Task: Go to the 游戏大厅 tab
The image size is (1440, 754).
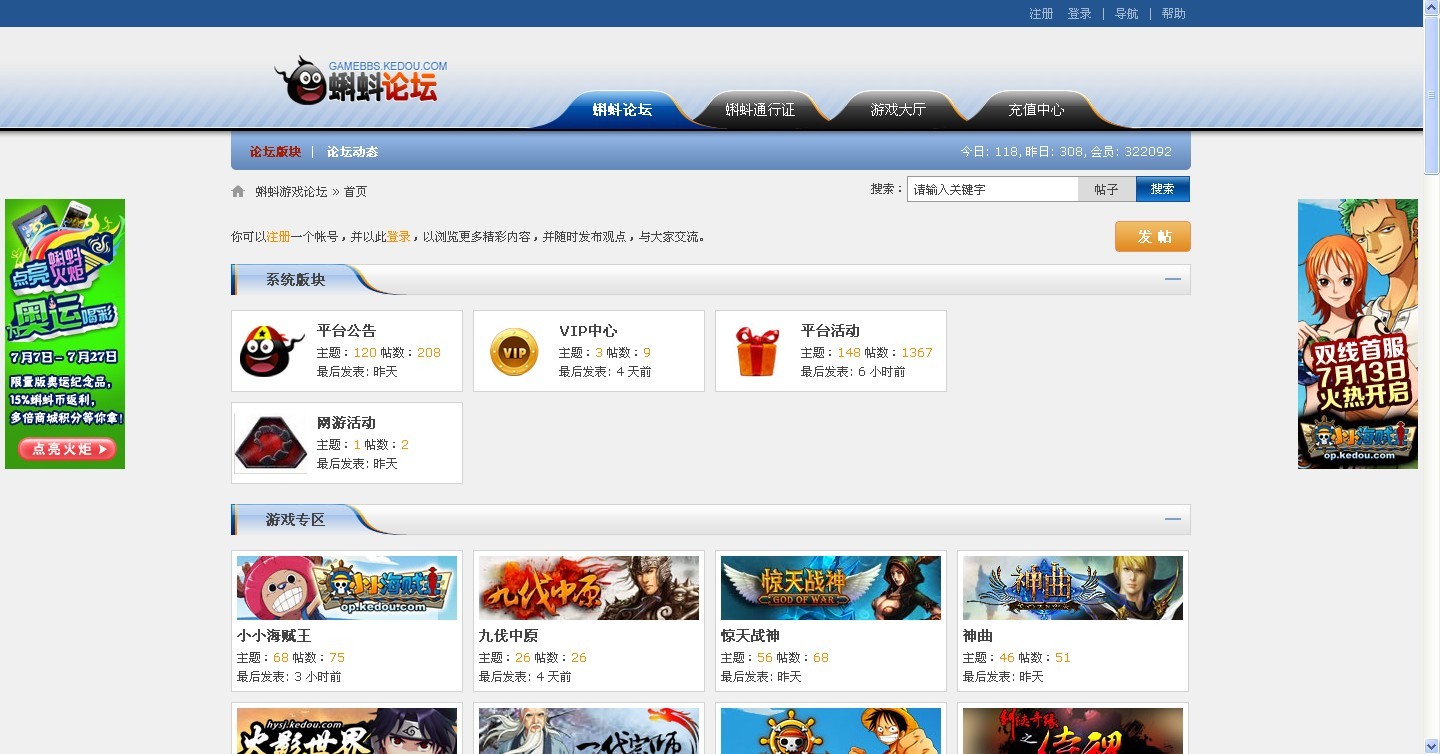Action: coord(898,110)
